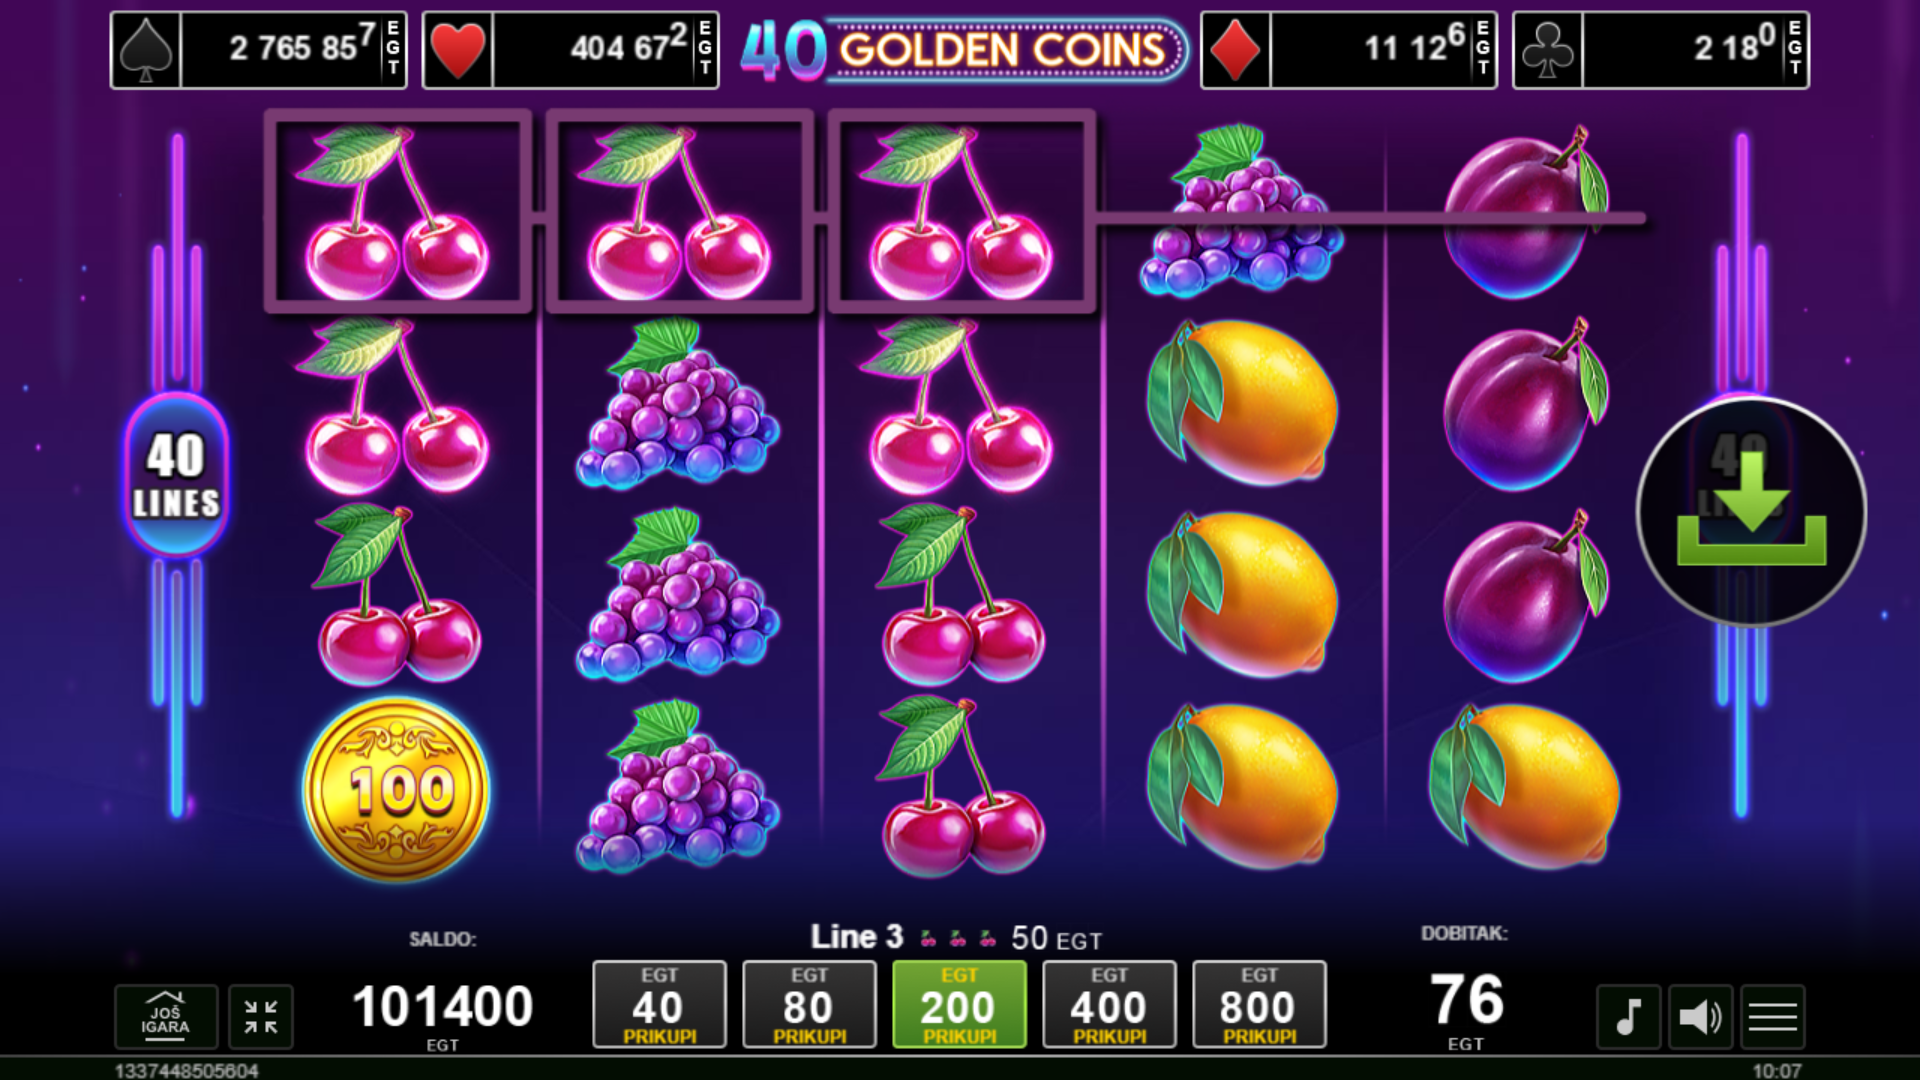1920x1080 pixels.
Task: Choose the highlighted 200 EGT bet
Action: (x=959, y=1004)
